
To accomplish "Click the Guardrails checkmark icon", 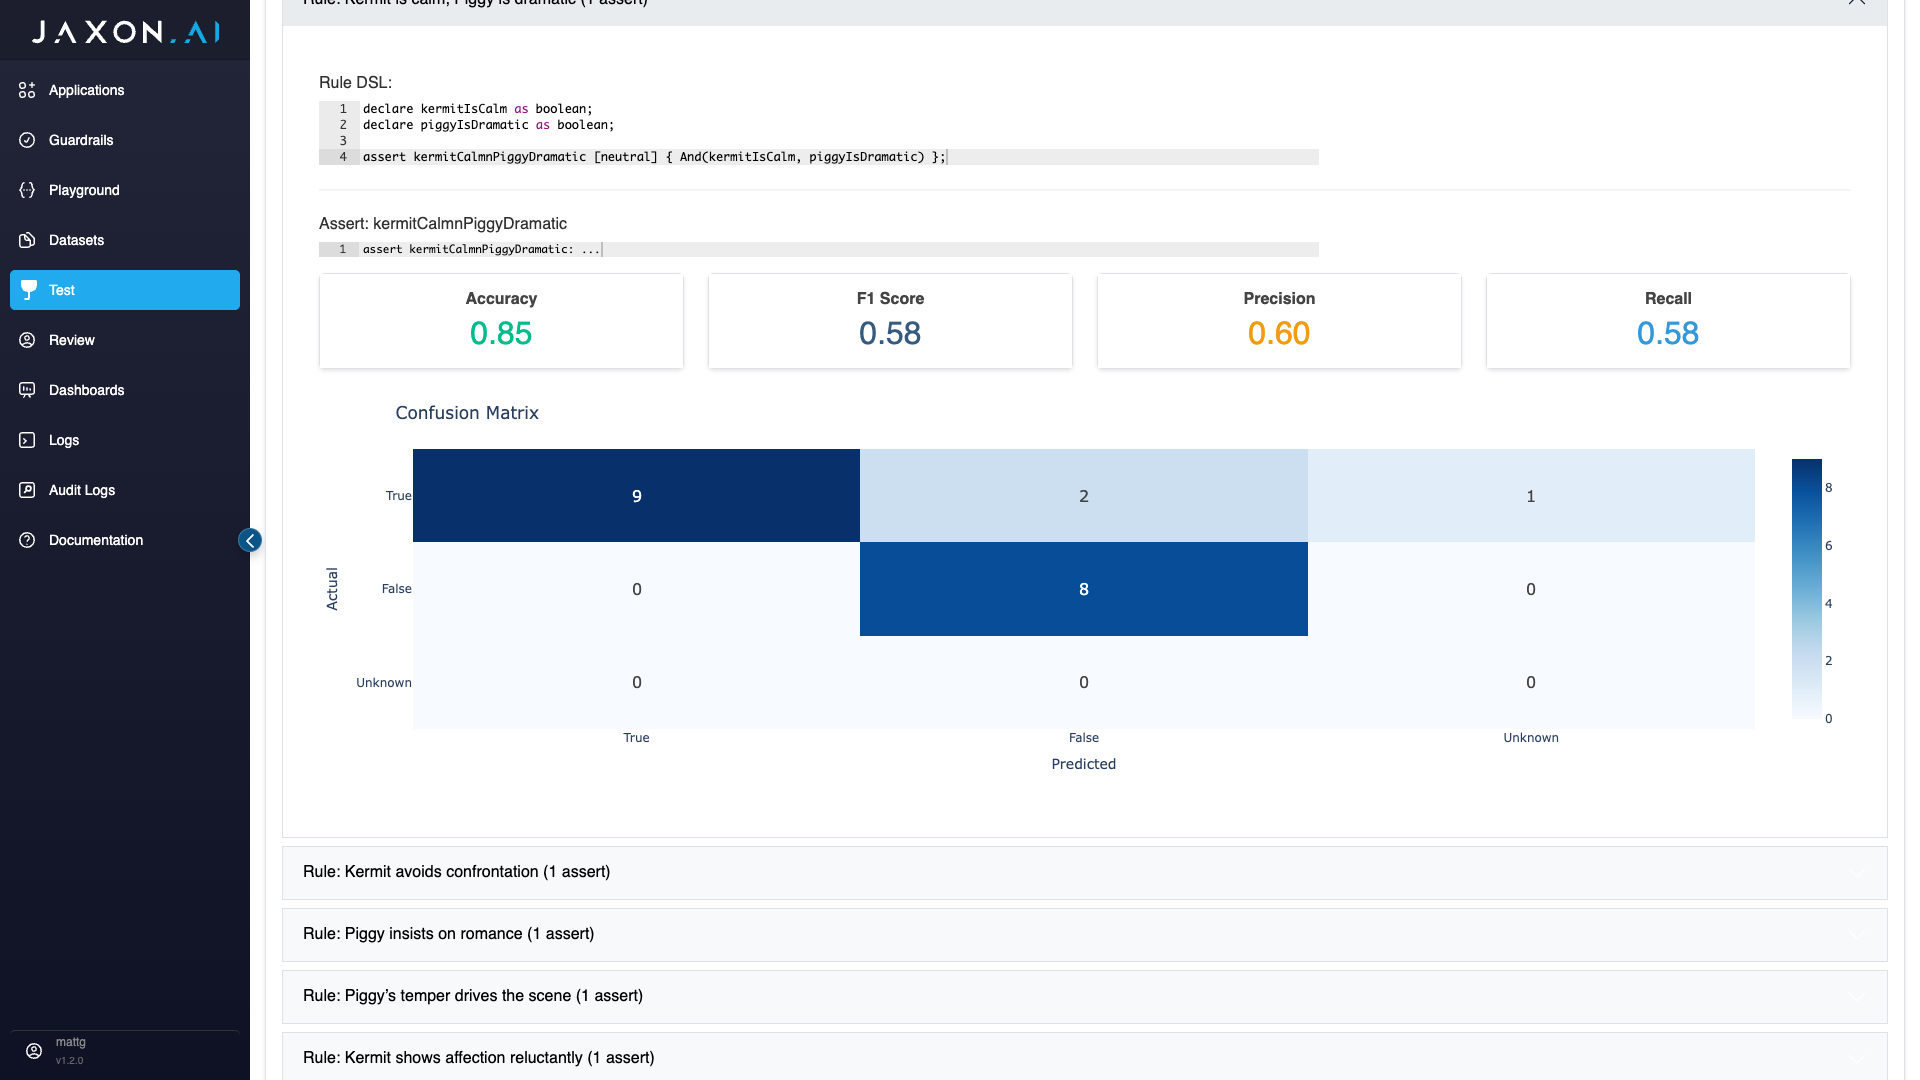I will pyautogui.click(x=27, y=140).
